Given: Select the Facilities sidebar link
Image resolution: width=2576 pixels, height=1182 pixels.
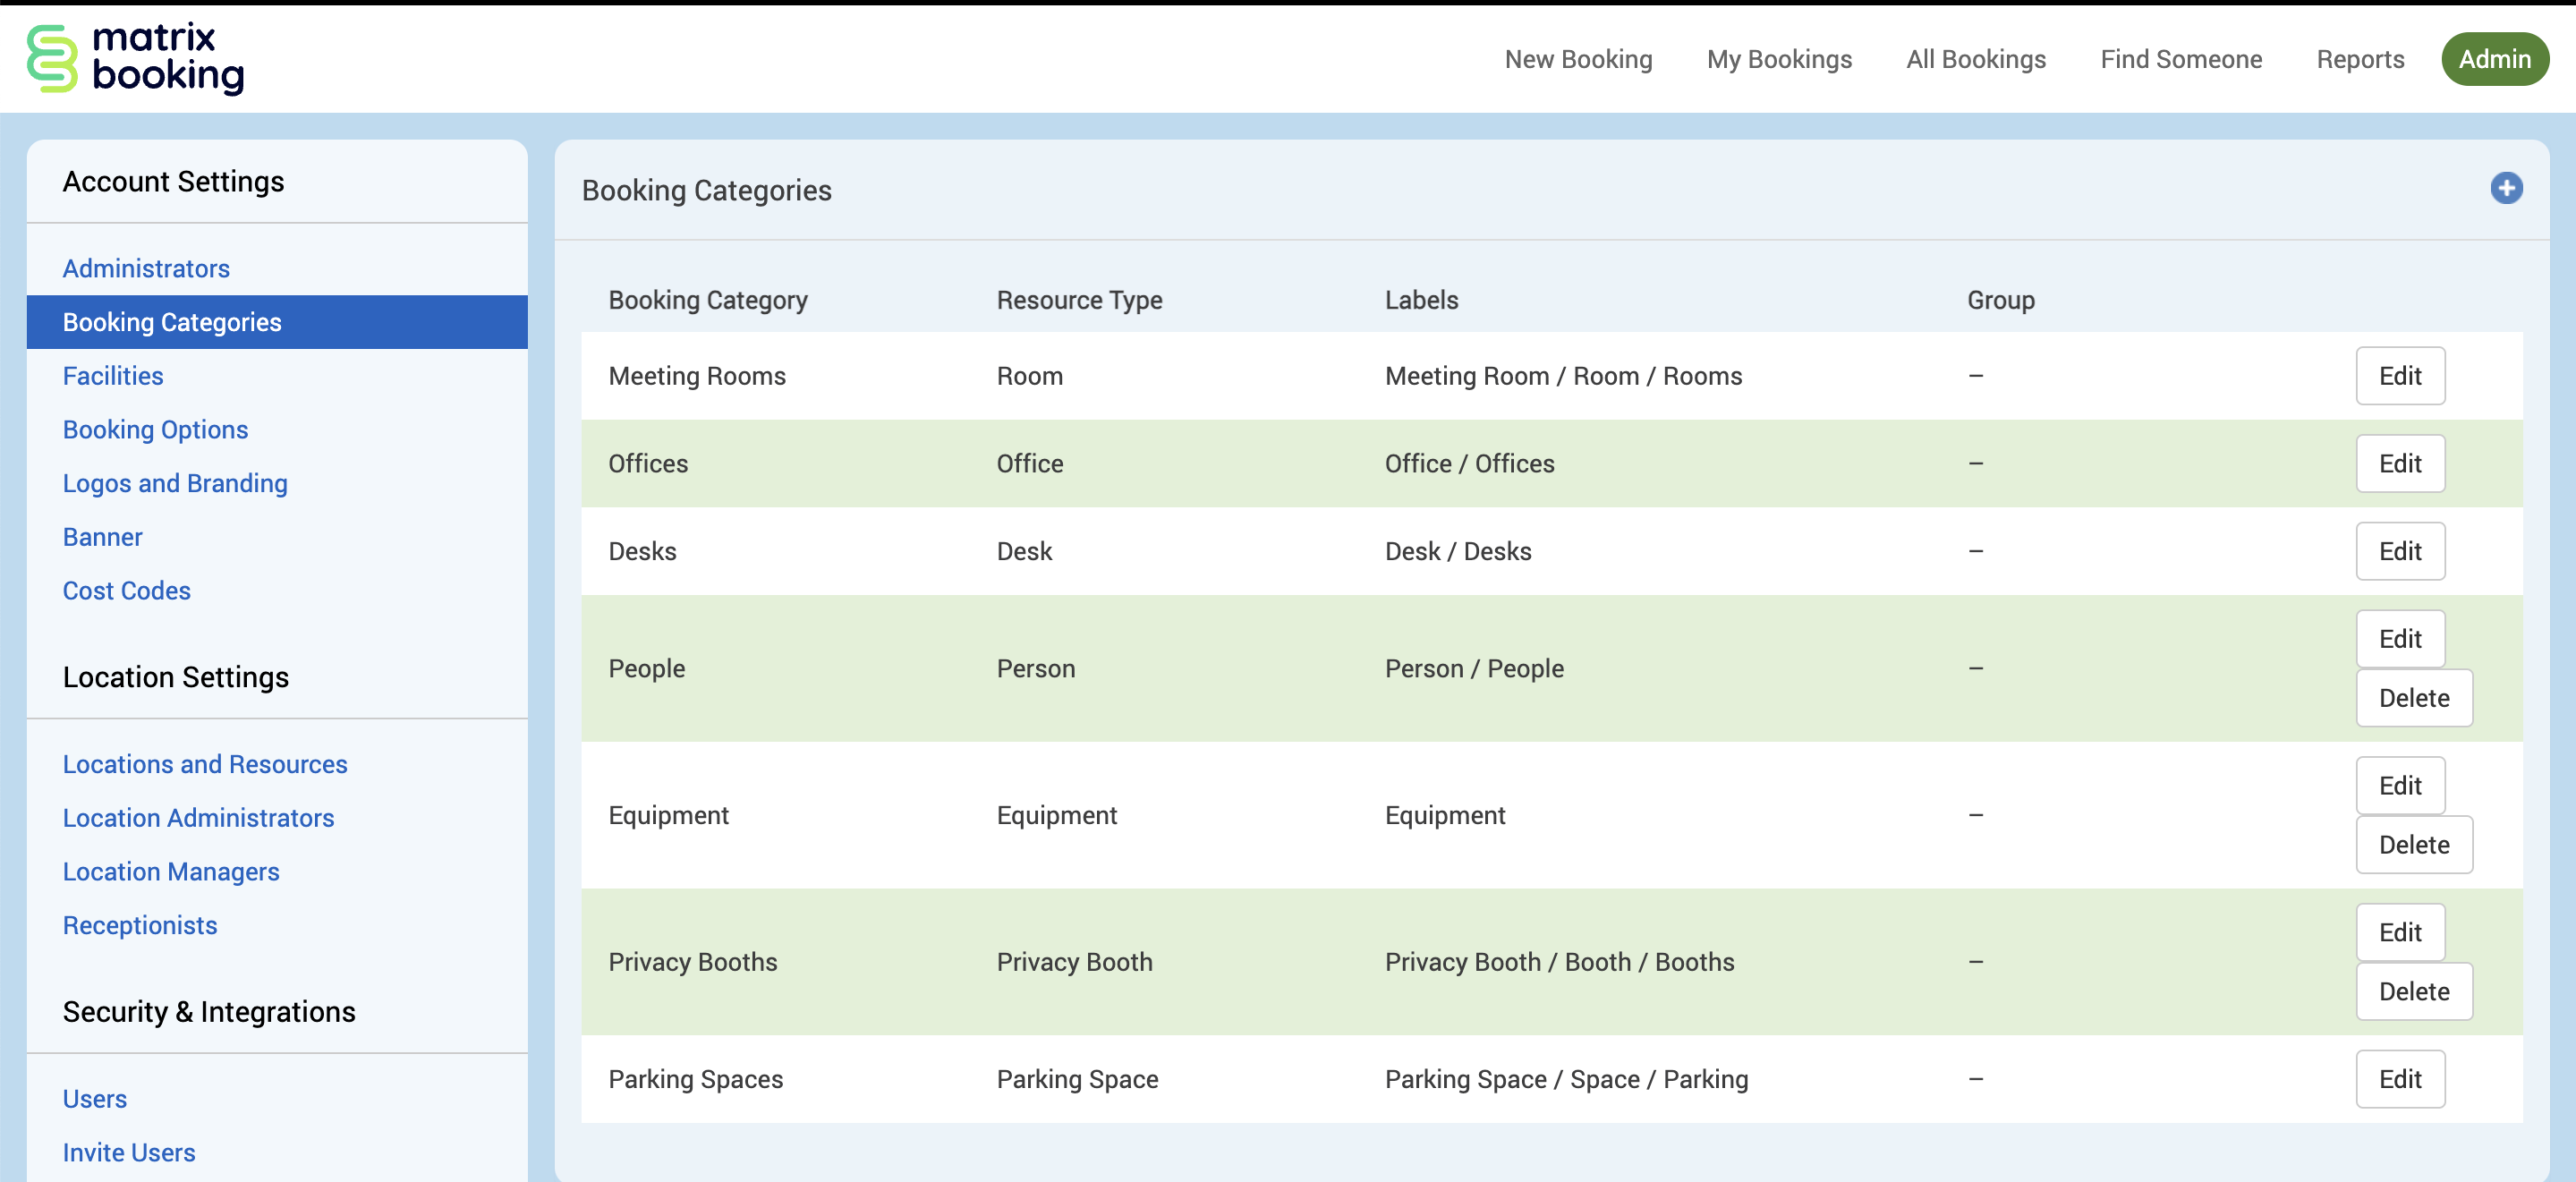Looking at the screenshot, I should point(113,375).
